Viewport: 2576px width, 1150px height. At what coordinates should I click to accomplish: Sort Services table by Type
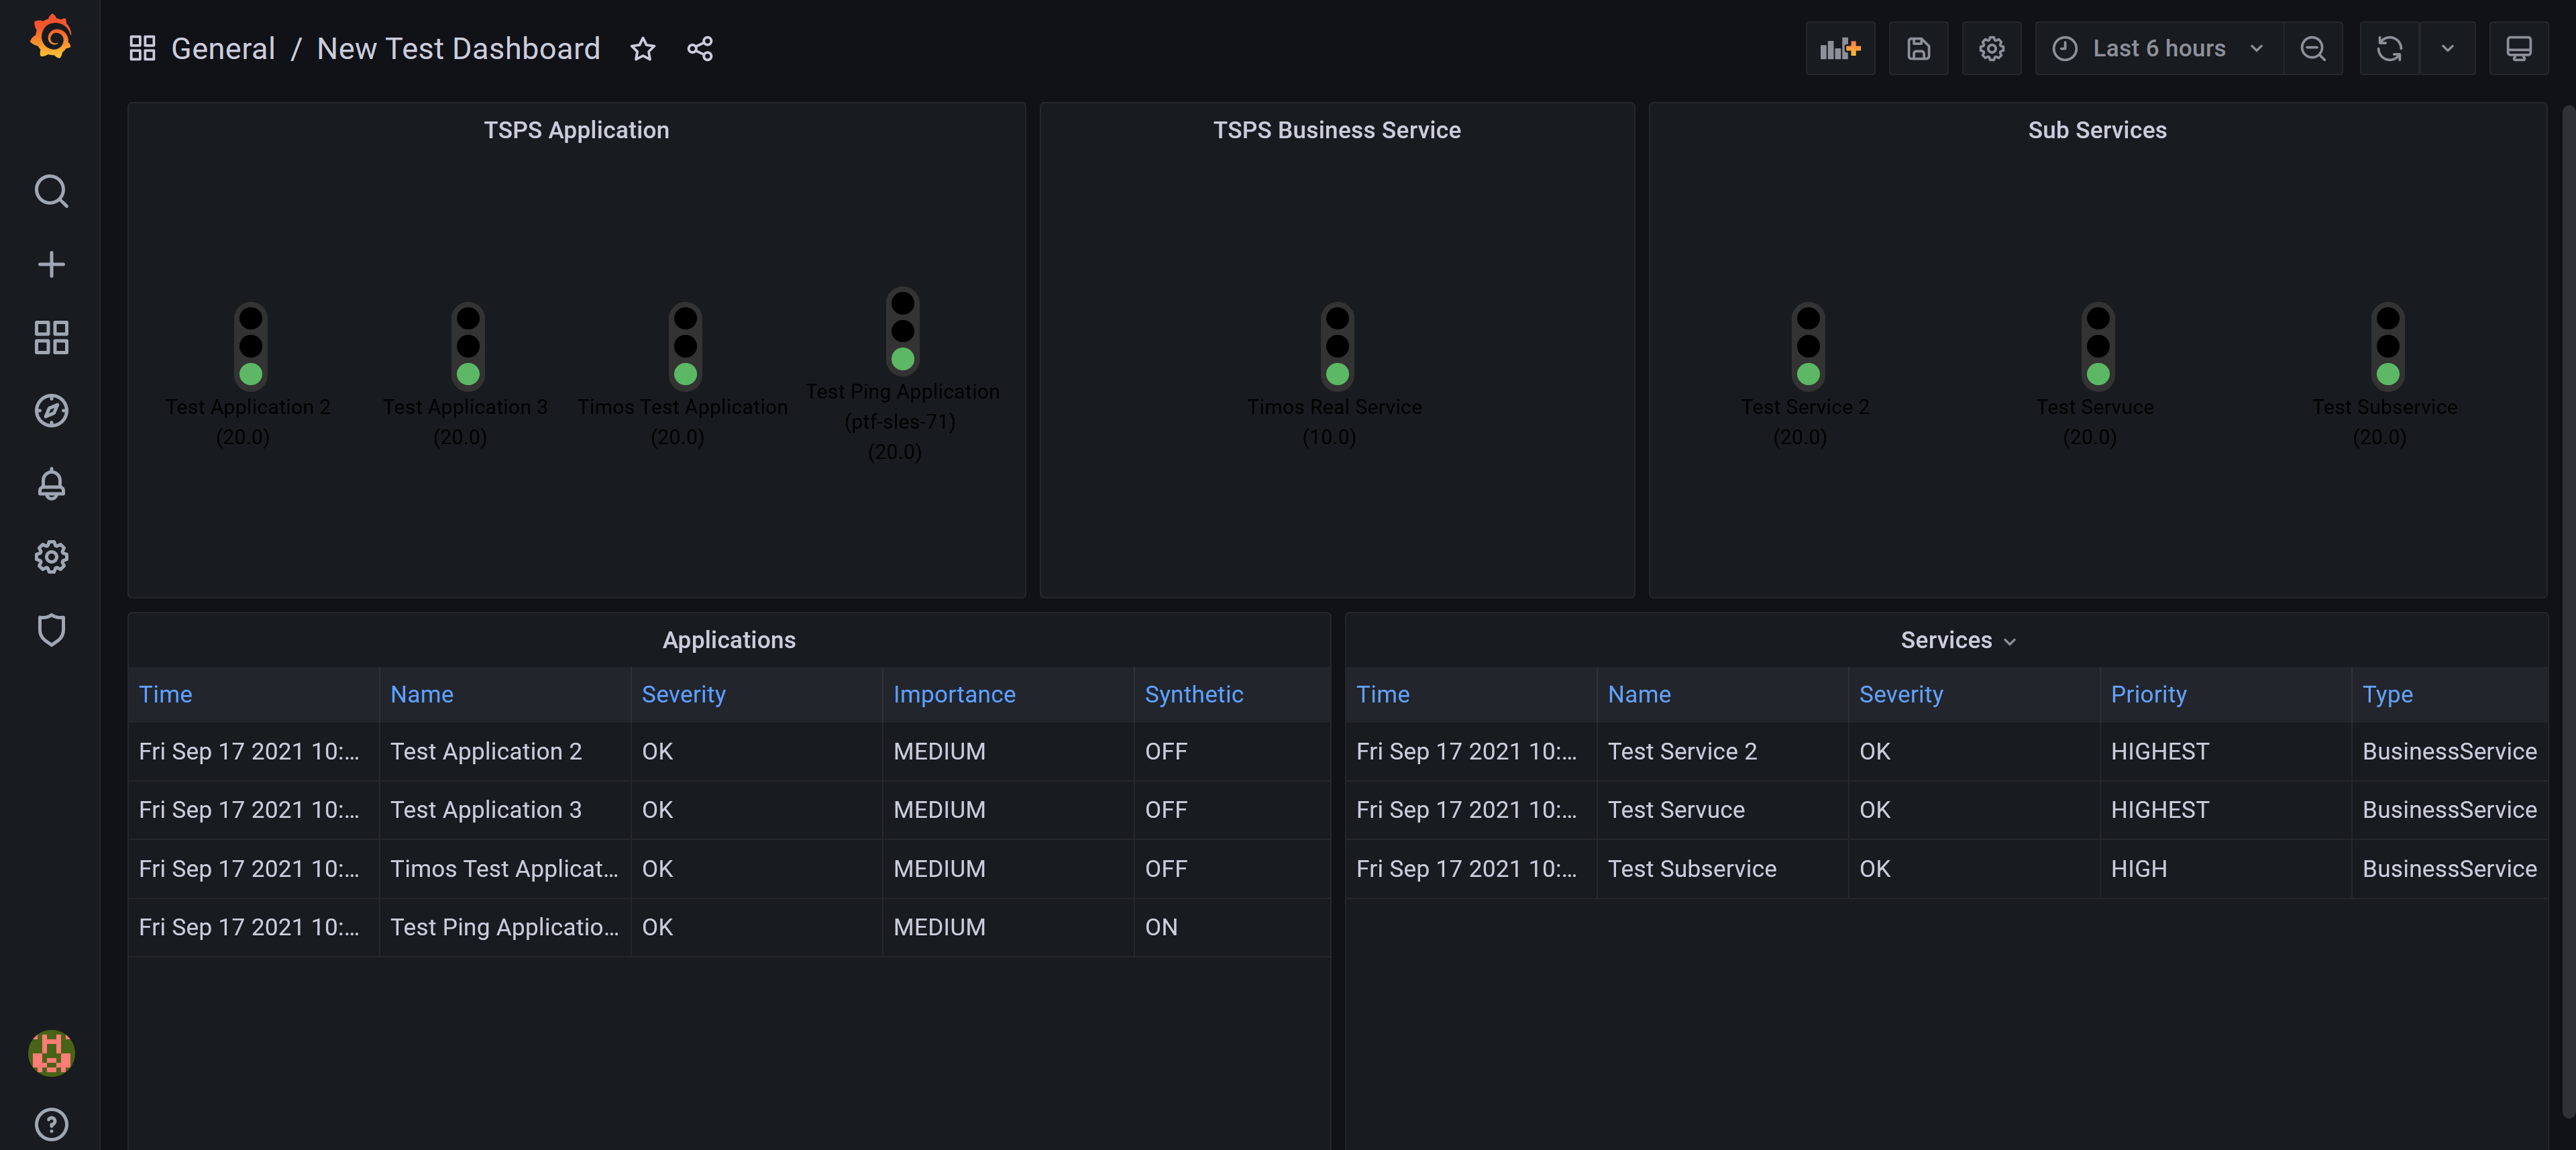point(2387,694)
